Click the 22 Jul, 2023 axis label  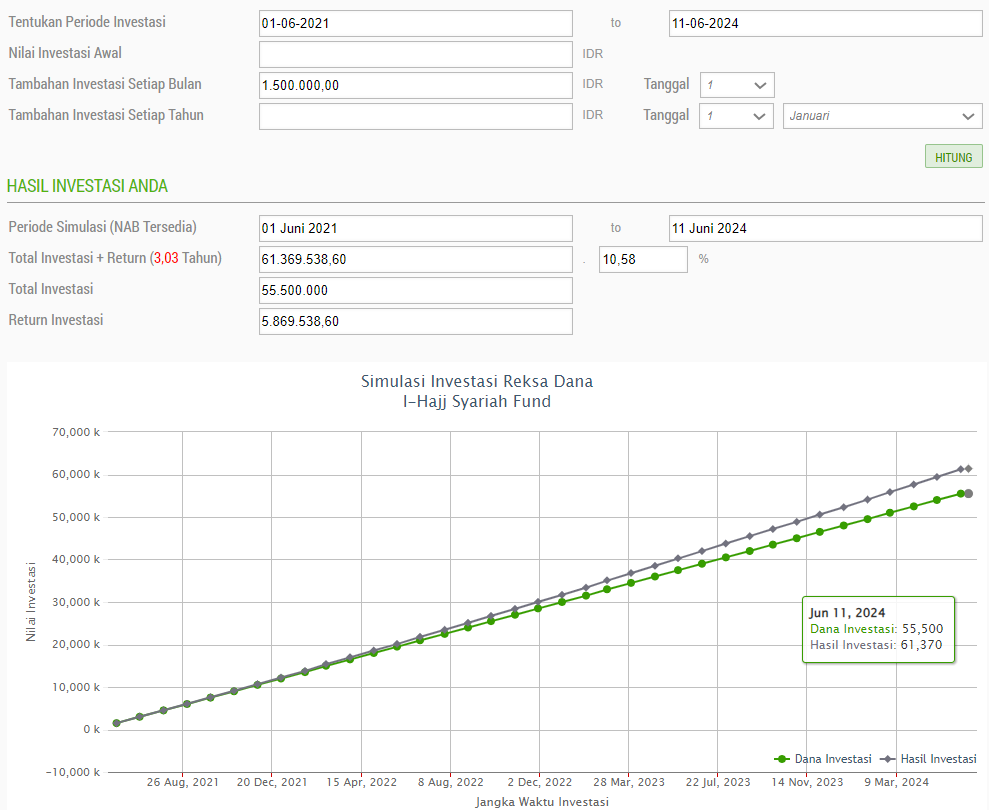[718, 782]
